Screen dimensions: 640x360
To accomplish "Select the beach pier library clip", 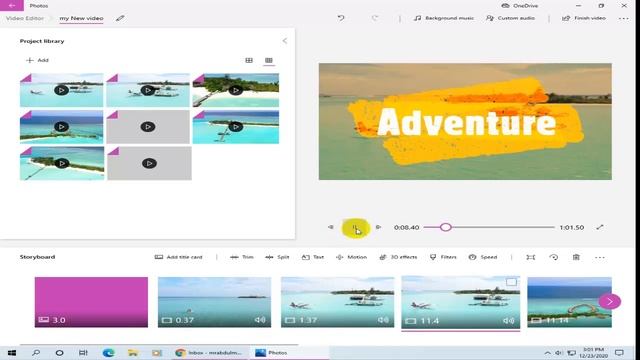I will [236, 90].
